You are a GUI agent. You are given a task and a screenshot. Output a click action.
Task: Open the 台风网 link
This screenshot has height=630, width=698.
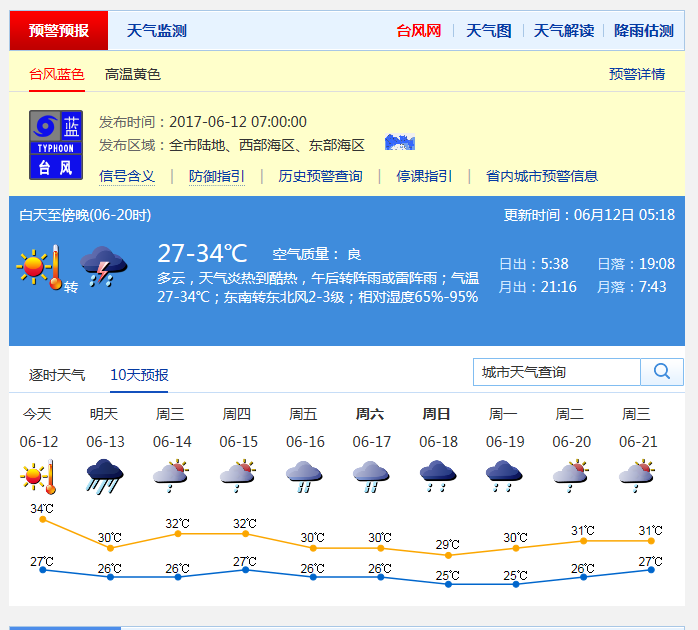pyautogui.click(x=418, y=31)
